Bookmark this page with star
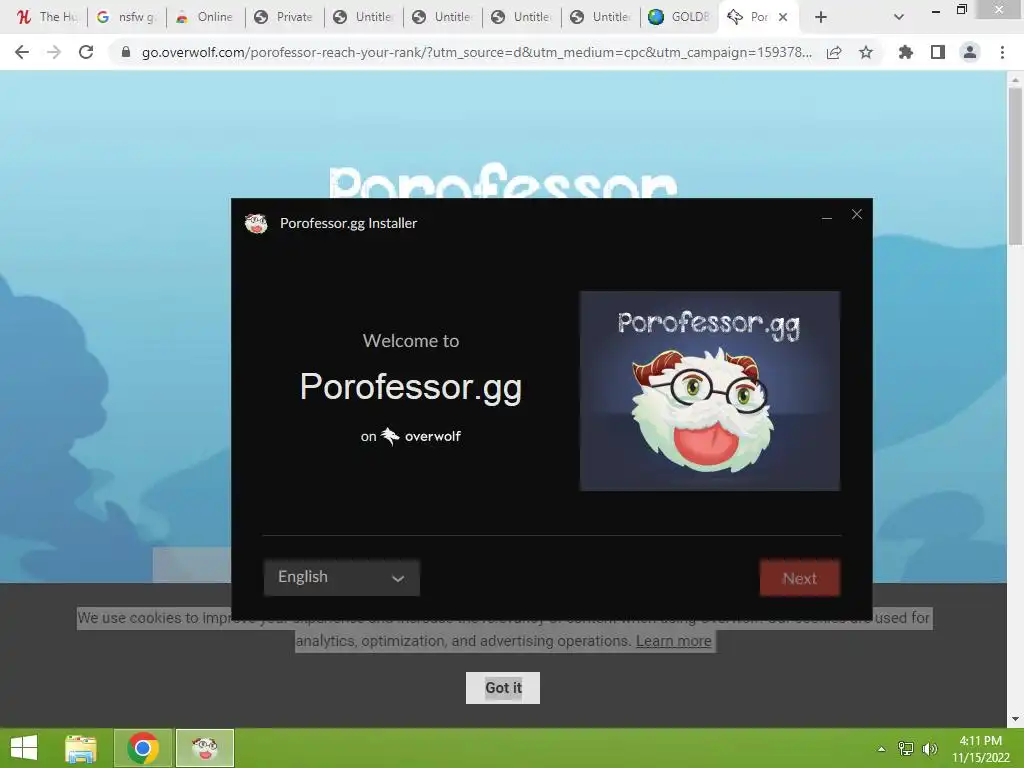The width and height of the screenshot is (1024, 768). pos(866,52)
